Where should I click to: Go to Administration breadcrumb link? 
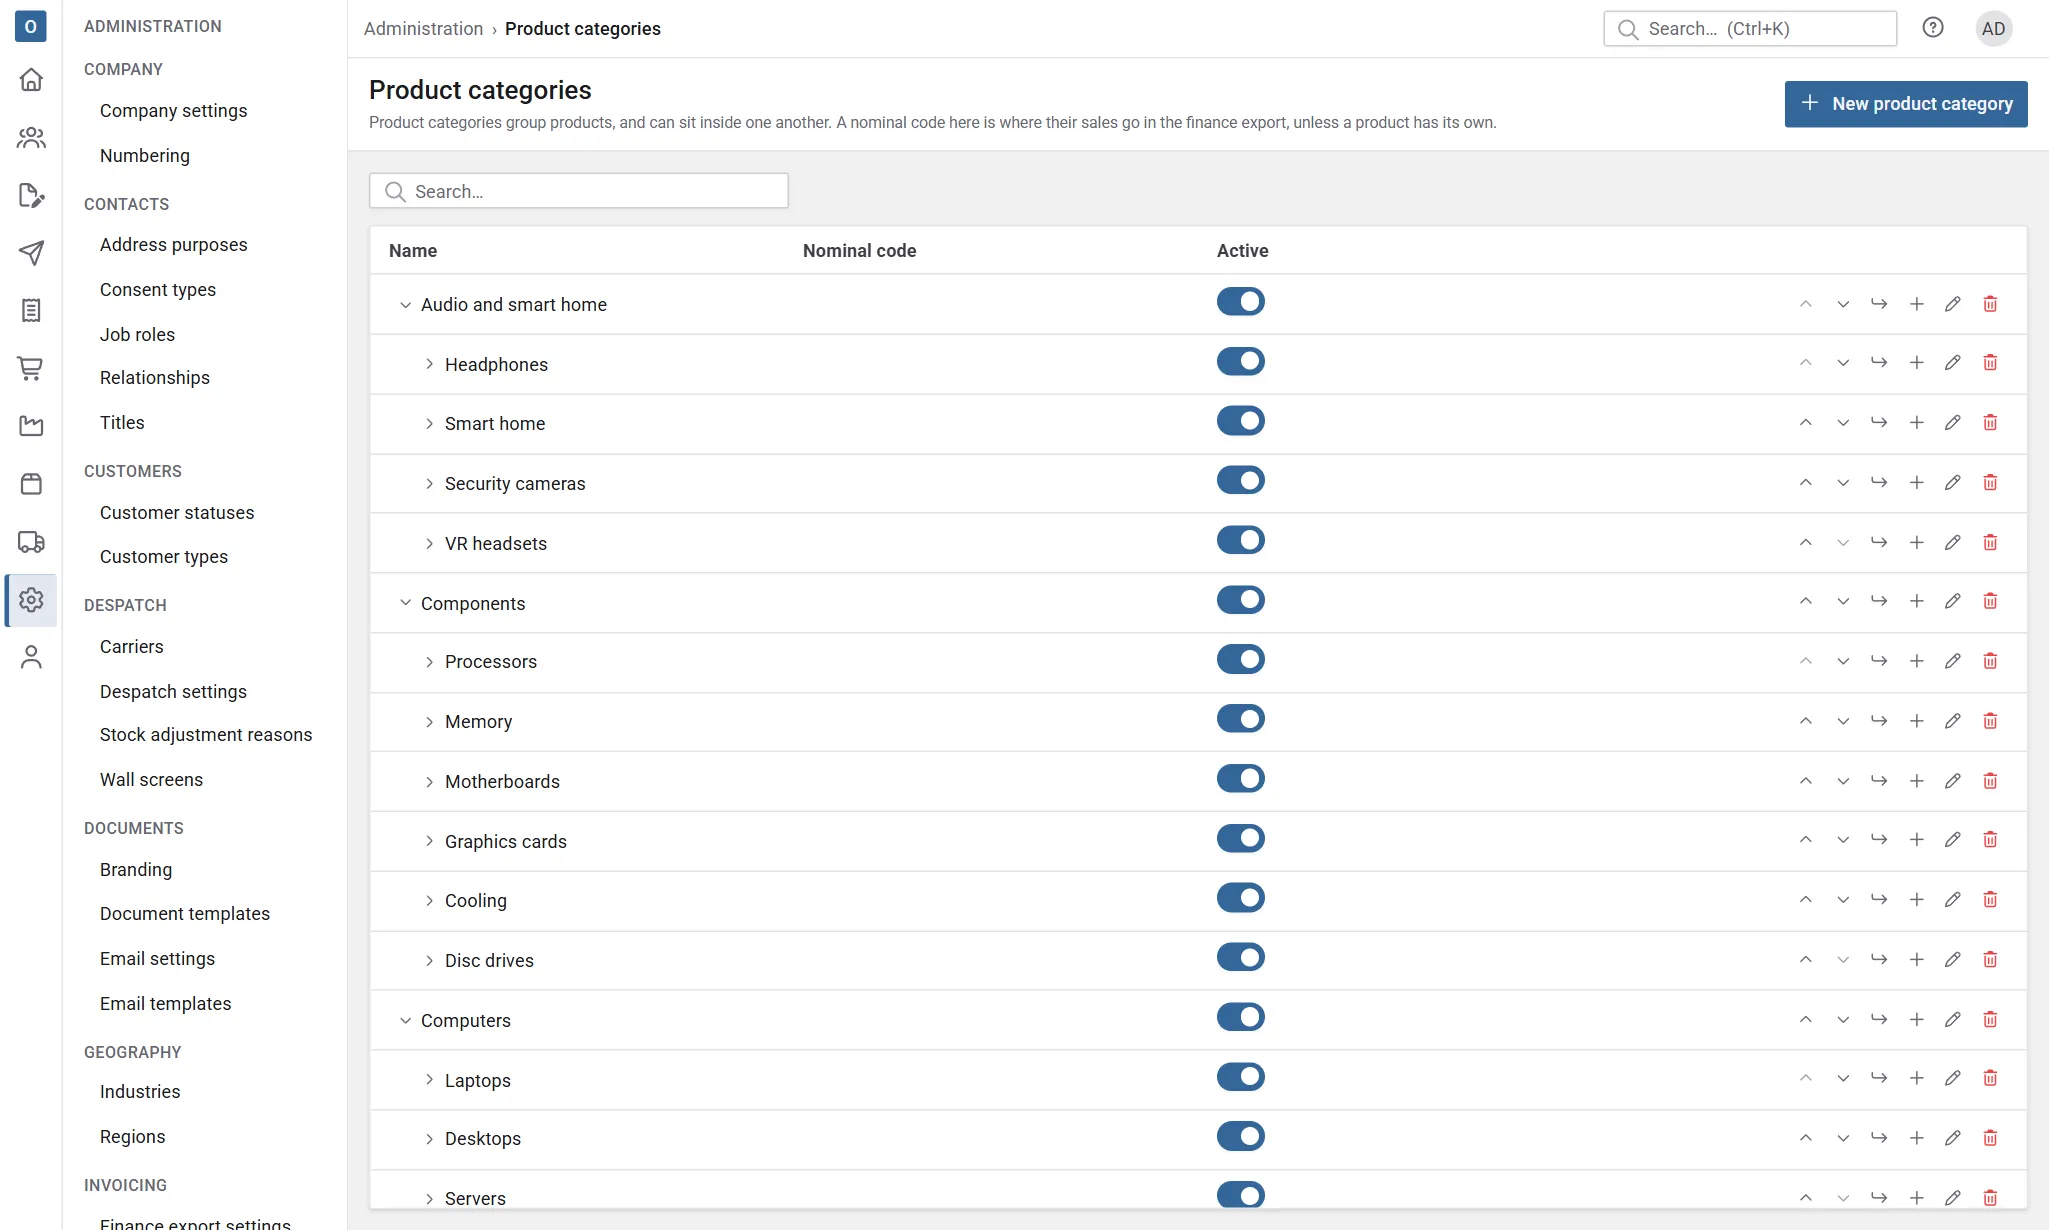click(423, 29)
